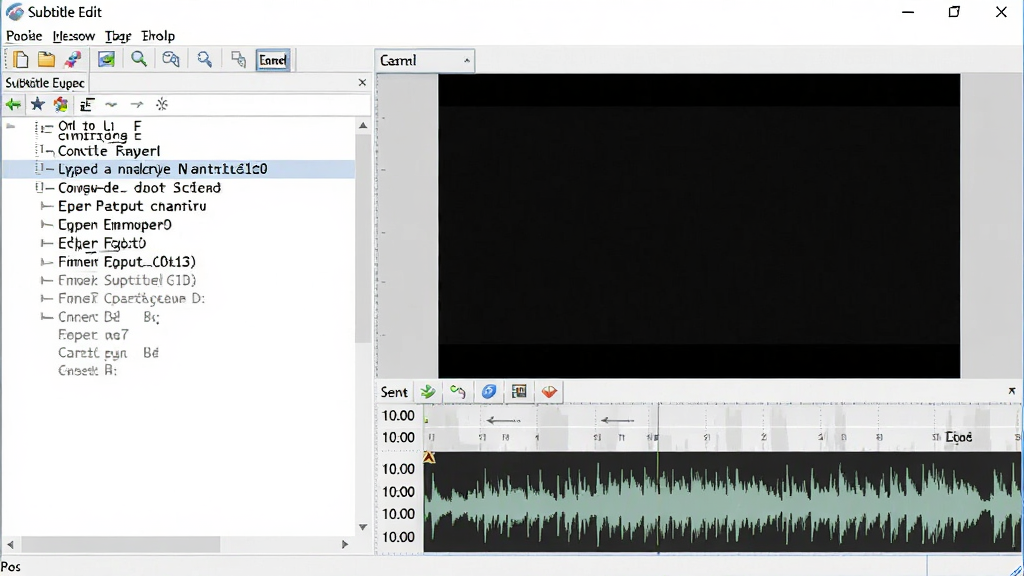Click the orange marker on waveform start
Viewport: 1024px width, 576px height.
[x=429, y=457]
